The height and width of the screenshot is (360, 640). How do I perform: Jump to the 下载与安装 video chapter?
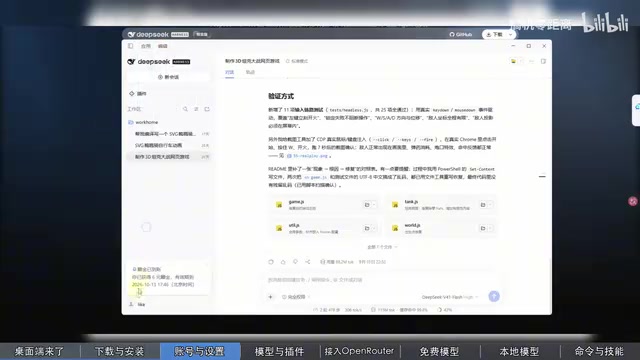tap(120, 351)
